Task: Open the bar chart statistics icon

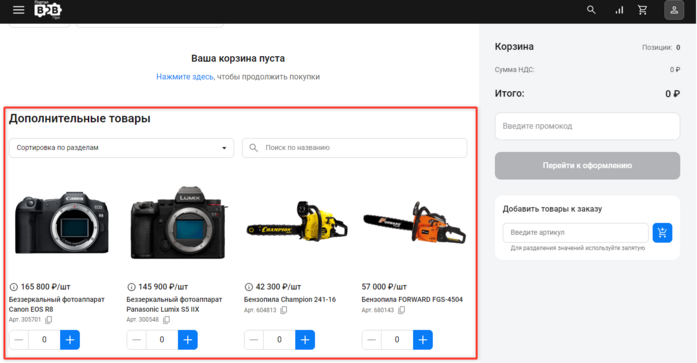Action: pyautogui.click(x=619, y=10)
